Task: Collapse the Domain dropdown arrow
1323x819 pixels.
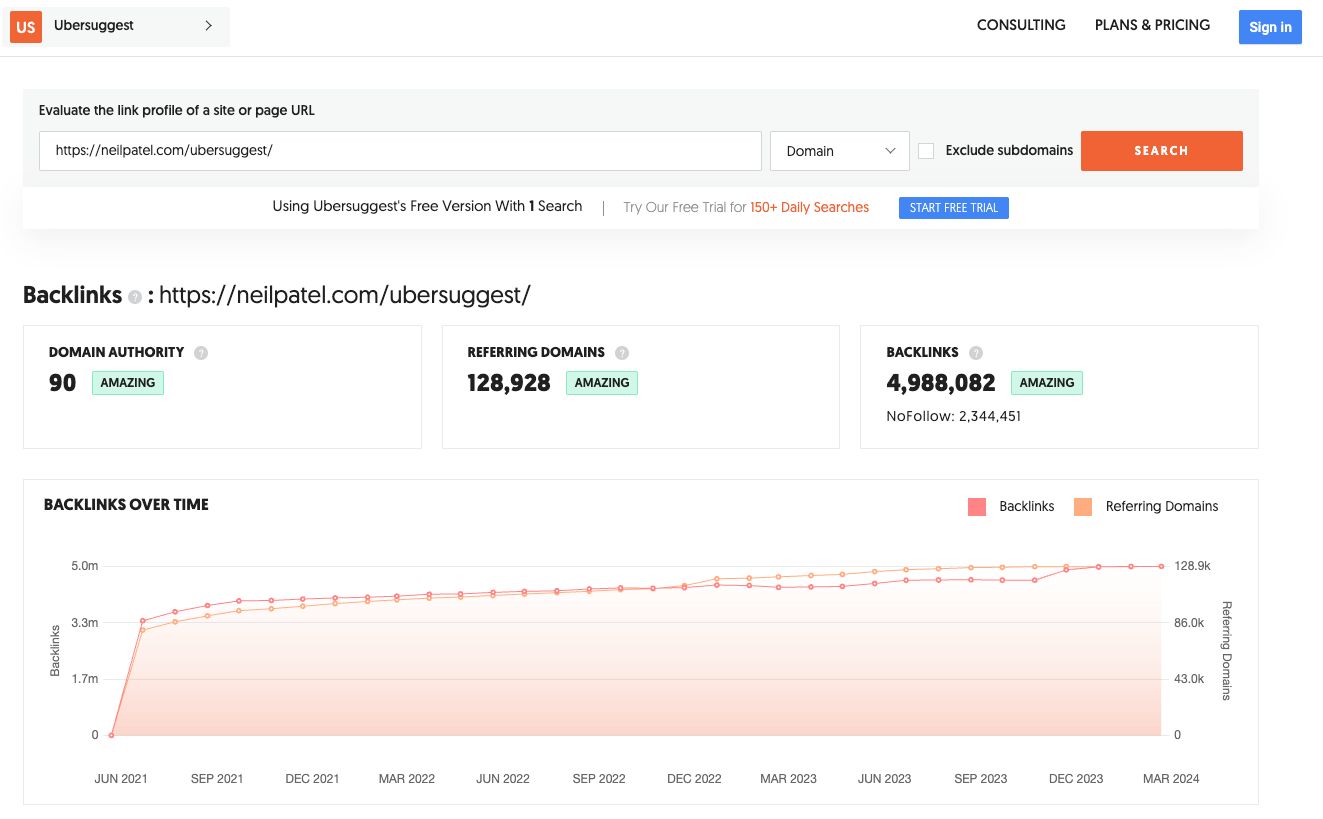Action: tap(890, 150)
